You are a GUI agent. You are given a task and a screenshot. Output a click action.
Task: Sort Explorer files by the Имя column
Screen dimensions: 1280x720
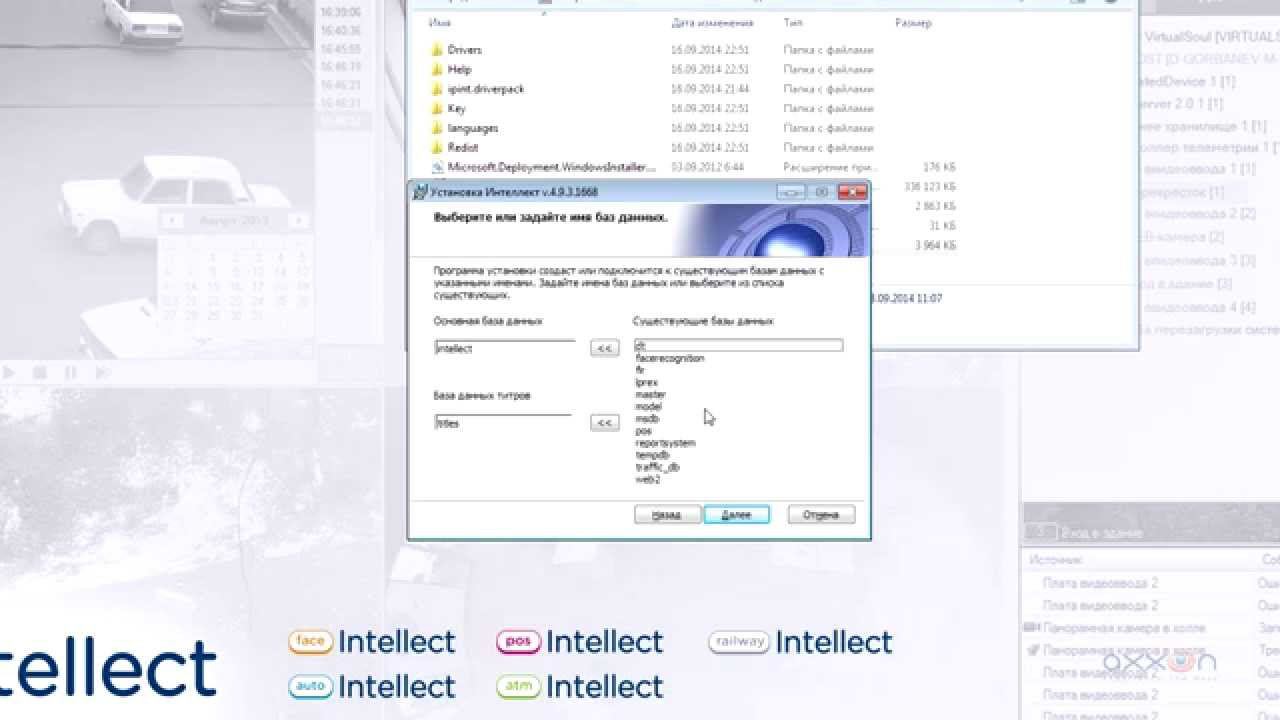(439, 23)
